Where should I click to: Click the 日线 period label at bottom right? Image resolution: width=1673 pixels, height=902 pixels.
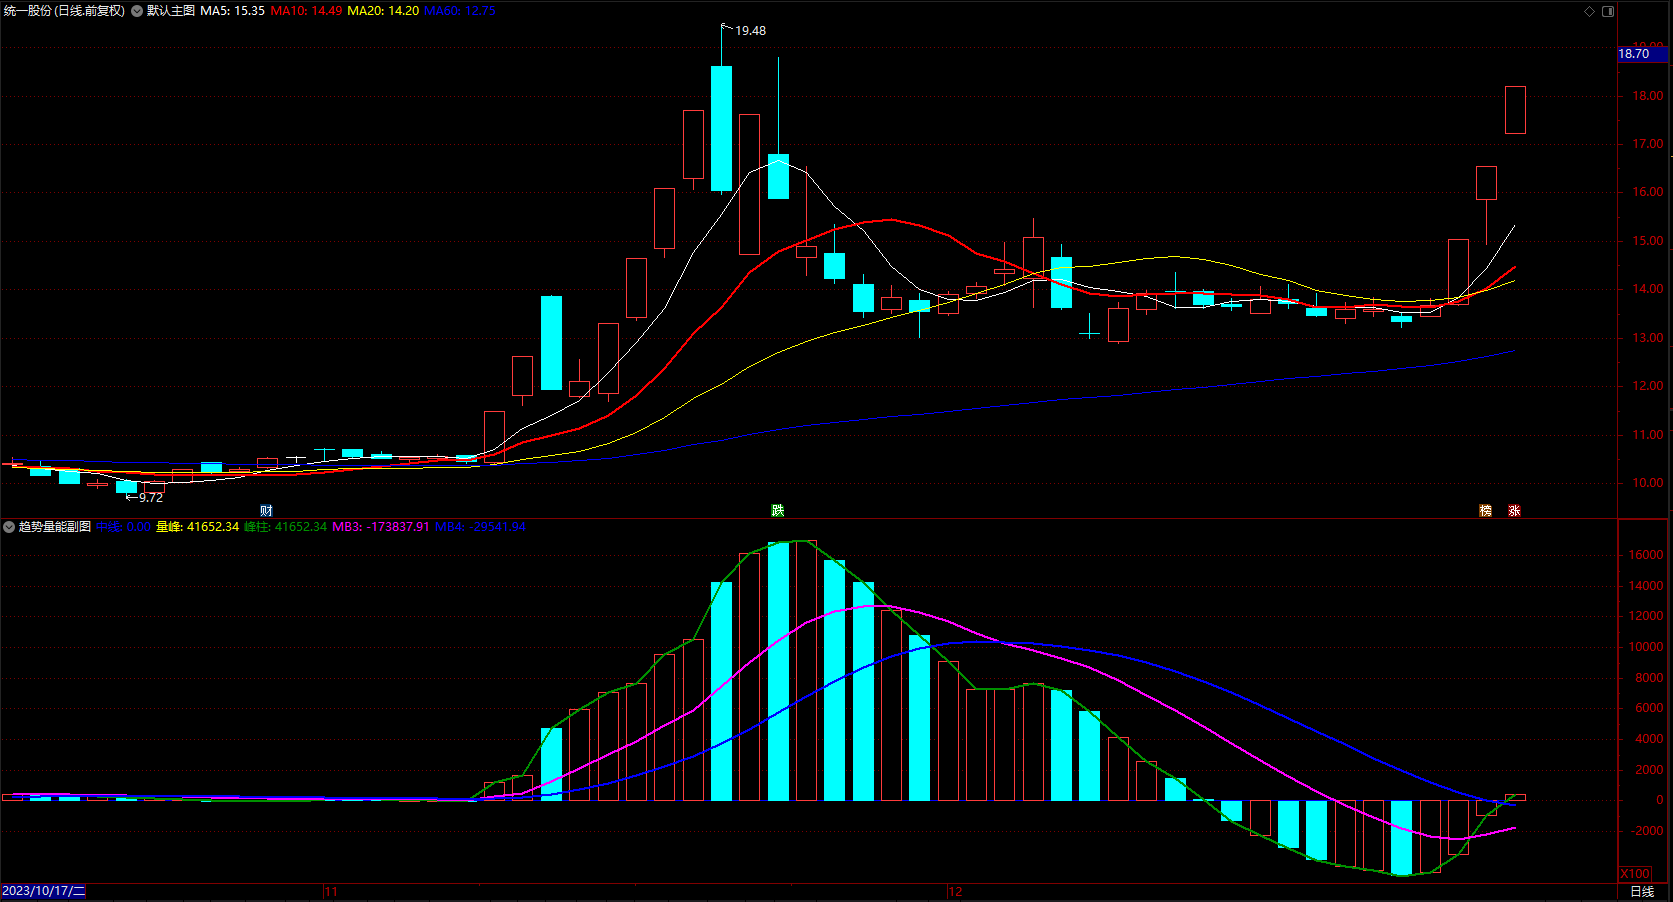[1642, 891]
